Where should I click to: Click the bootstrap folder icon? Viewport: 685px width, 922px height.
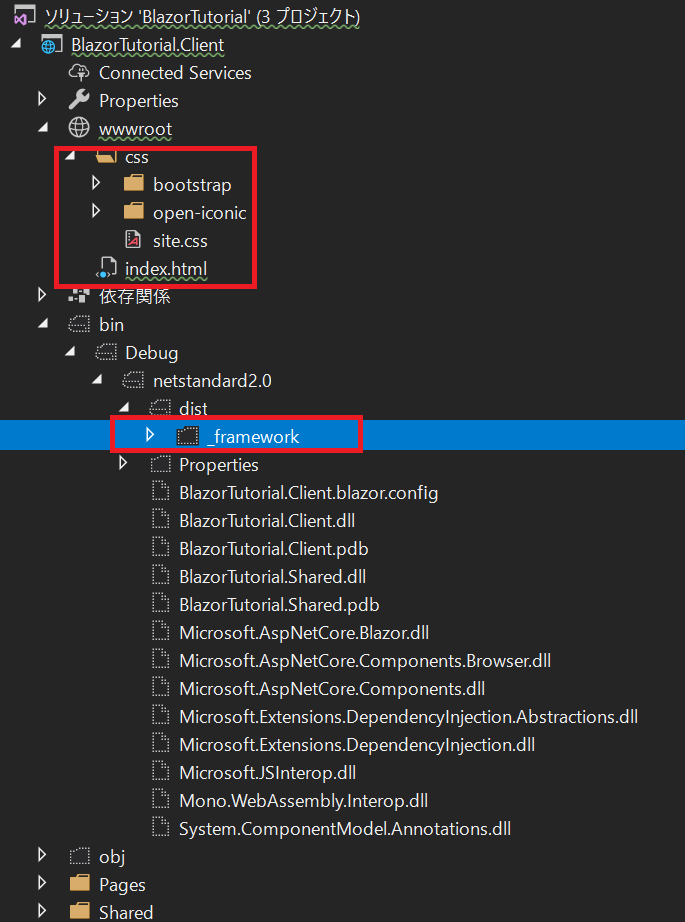click(x=134, y=185)
